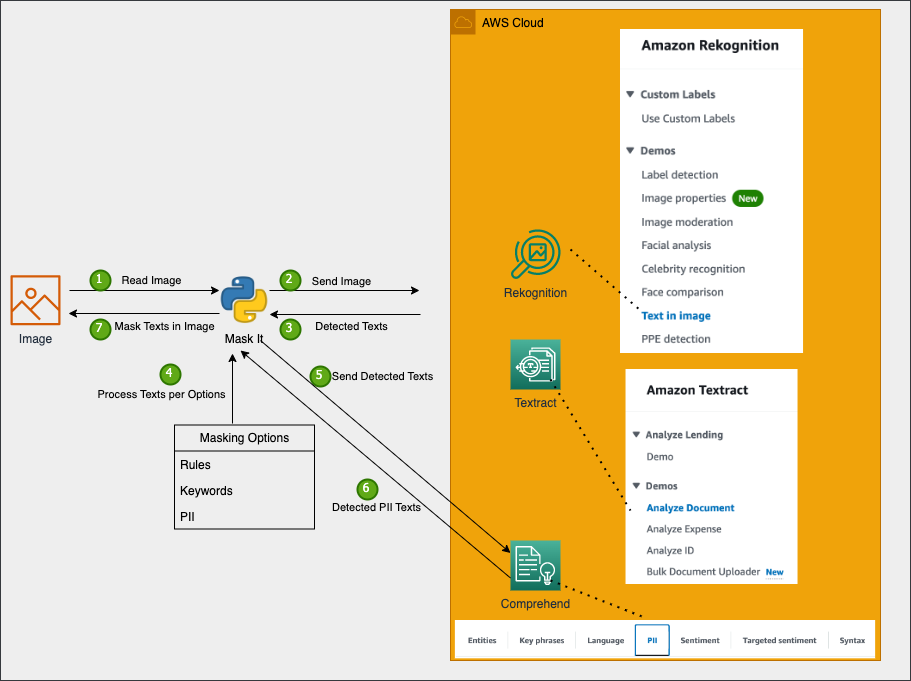911x681 pixels.
Task: Collapse the Custom Labels section
Action: click(x=630, y=94)
